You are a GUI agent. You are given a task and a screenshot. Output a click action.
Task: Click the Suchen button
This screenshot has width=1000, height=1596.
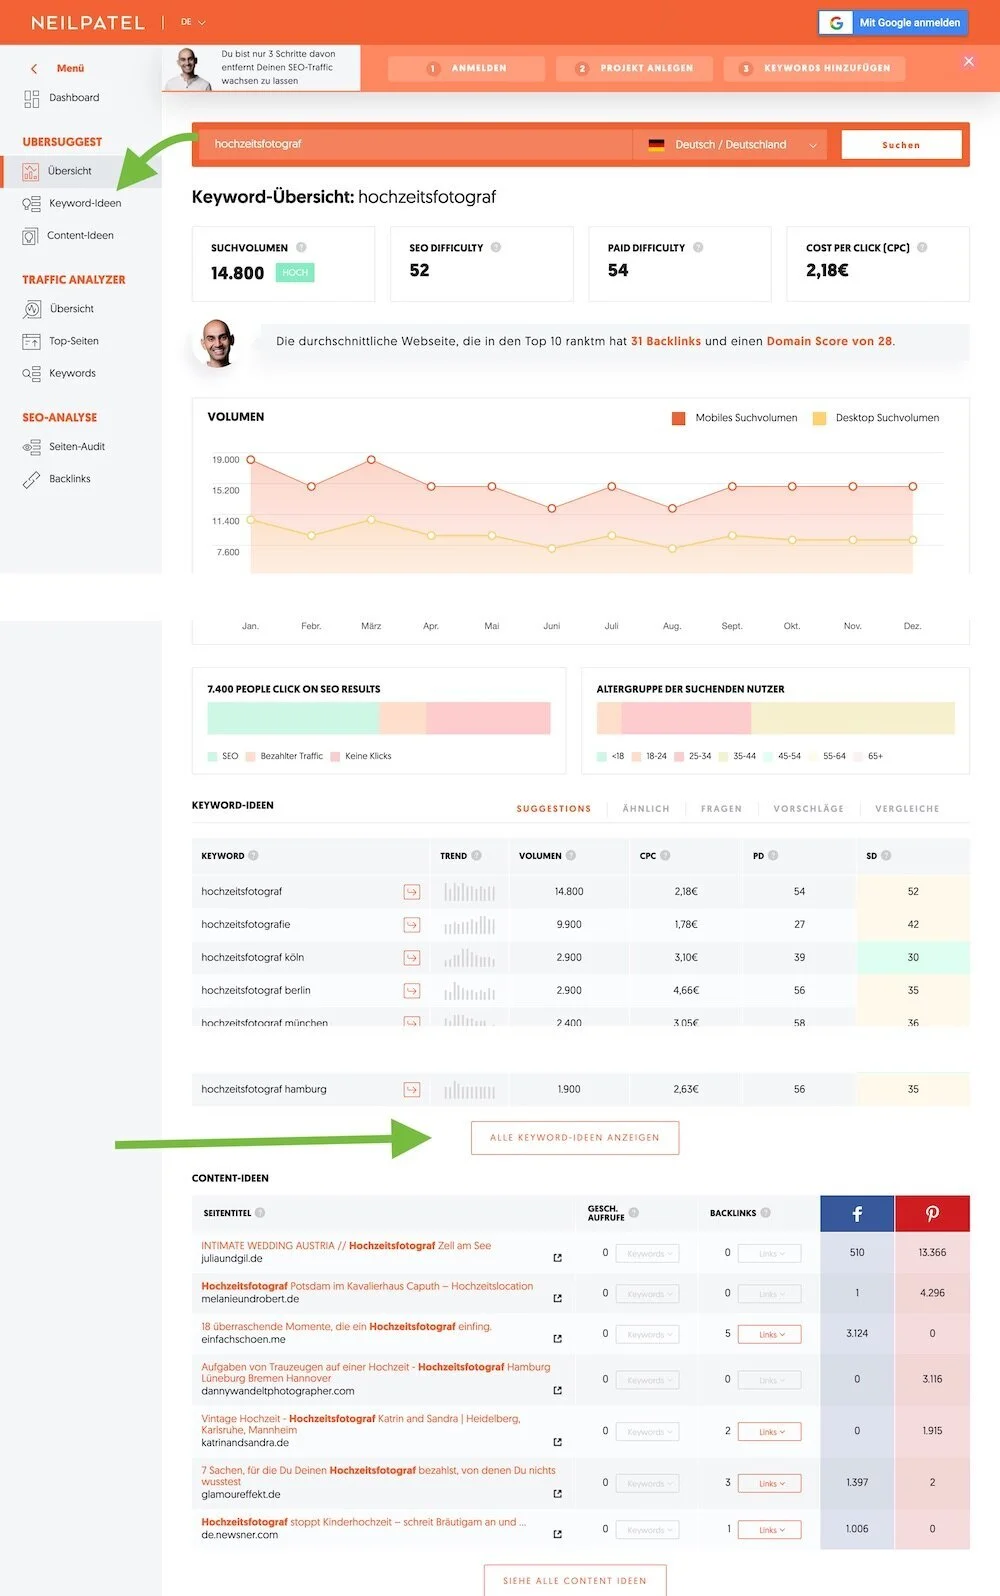pos(901,145)
